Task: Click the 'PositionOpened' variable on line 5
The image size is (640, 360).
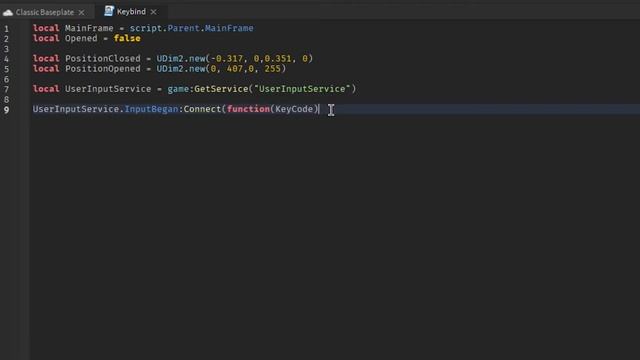Action: (x=102, y=69)
